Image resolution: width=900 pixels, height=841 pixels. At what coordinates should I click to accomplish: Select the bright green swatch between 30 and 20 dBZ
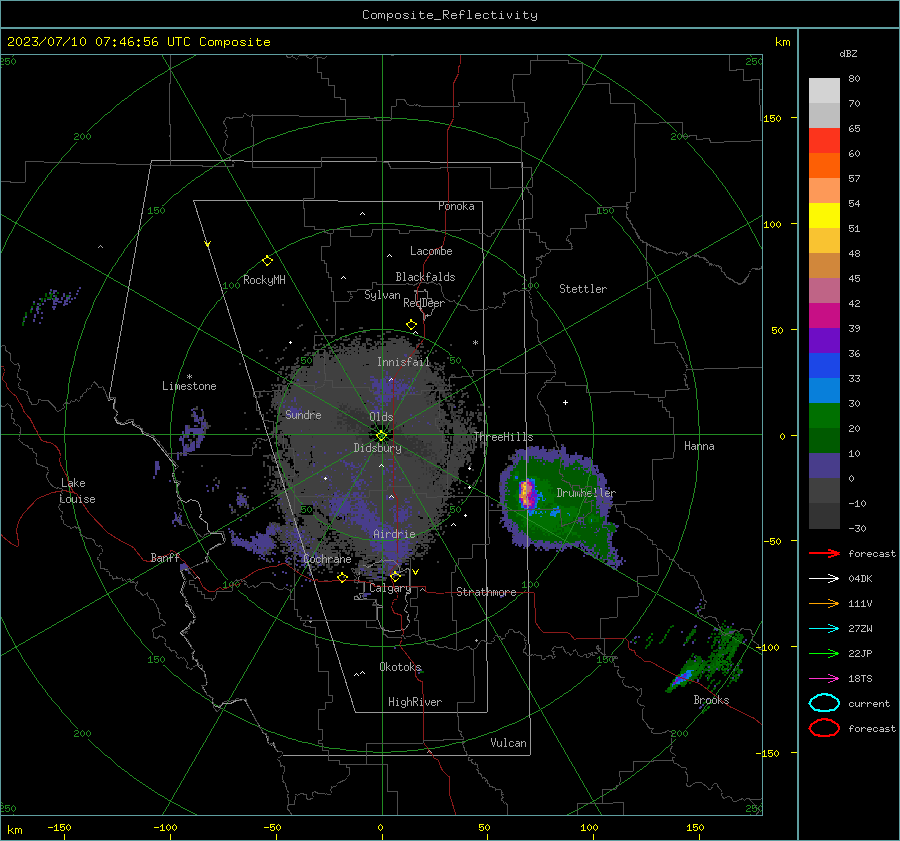click(824, 416)
